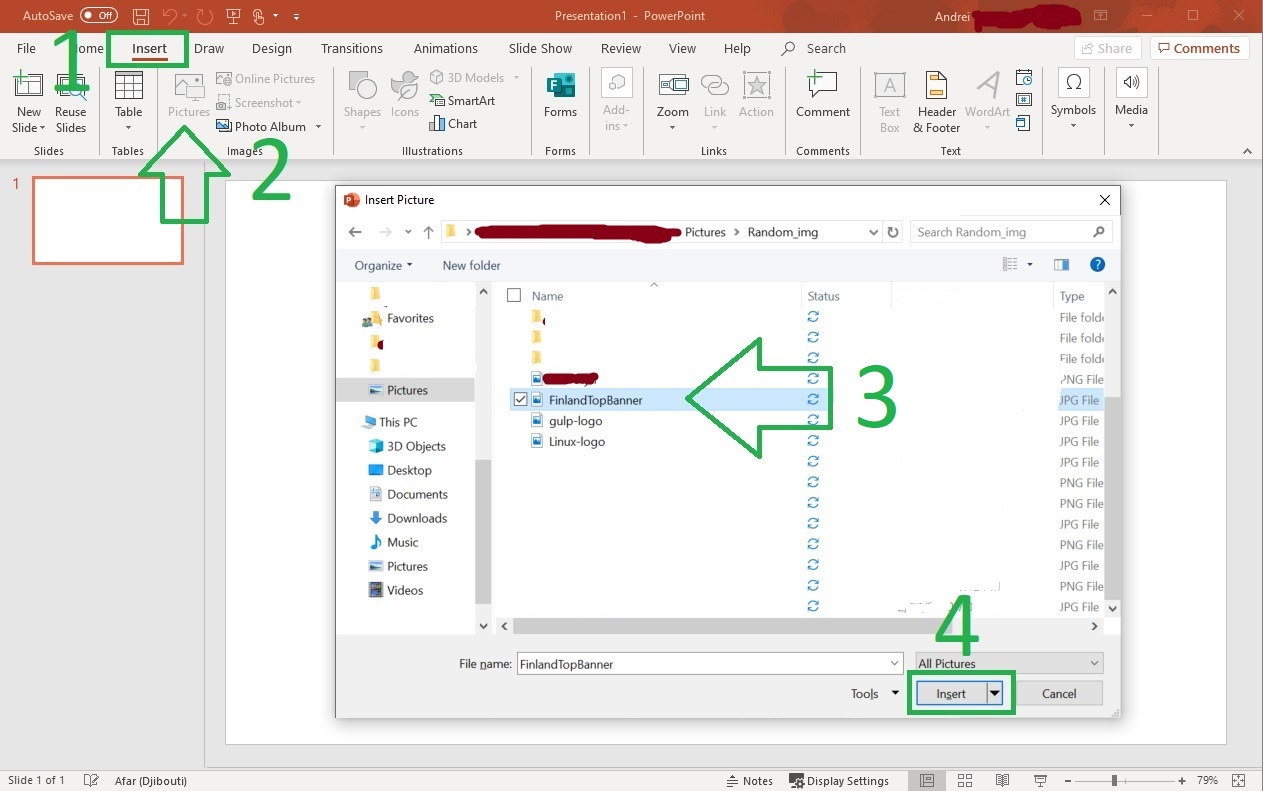Go up one folder in dialog
The width and height of the screenshot is (1263, 791).
428,232
